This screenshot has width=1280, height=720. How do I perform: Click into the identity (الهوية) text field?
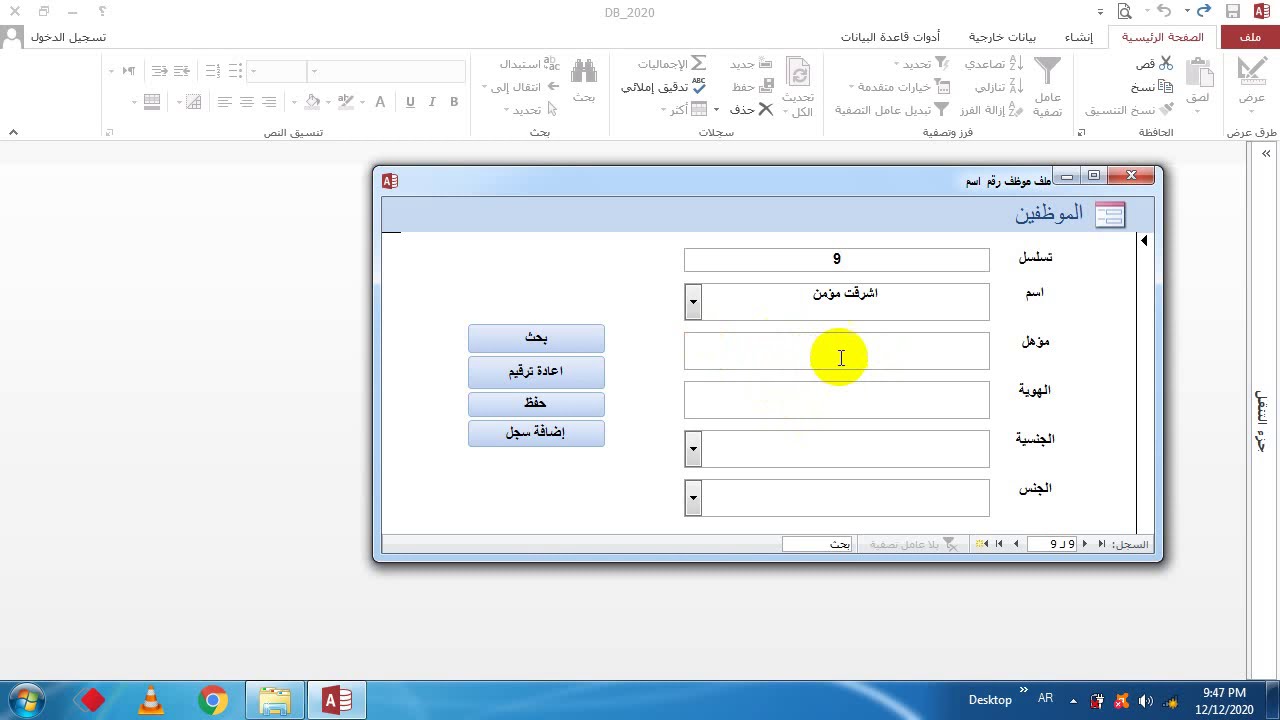coord(837,400)
